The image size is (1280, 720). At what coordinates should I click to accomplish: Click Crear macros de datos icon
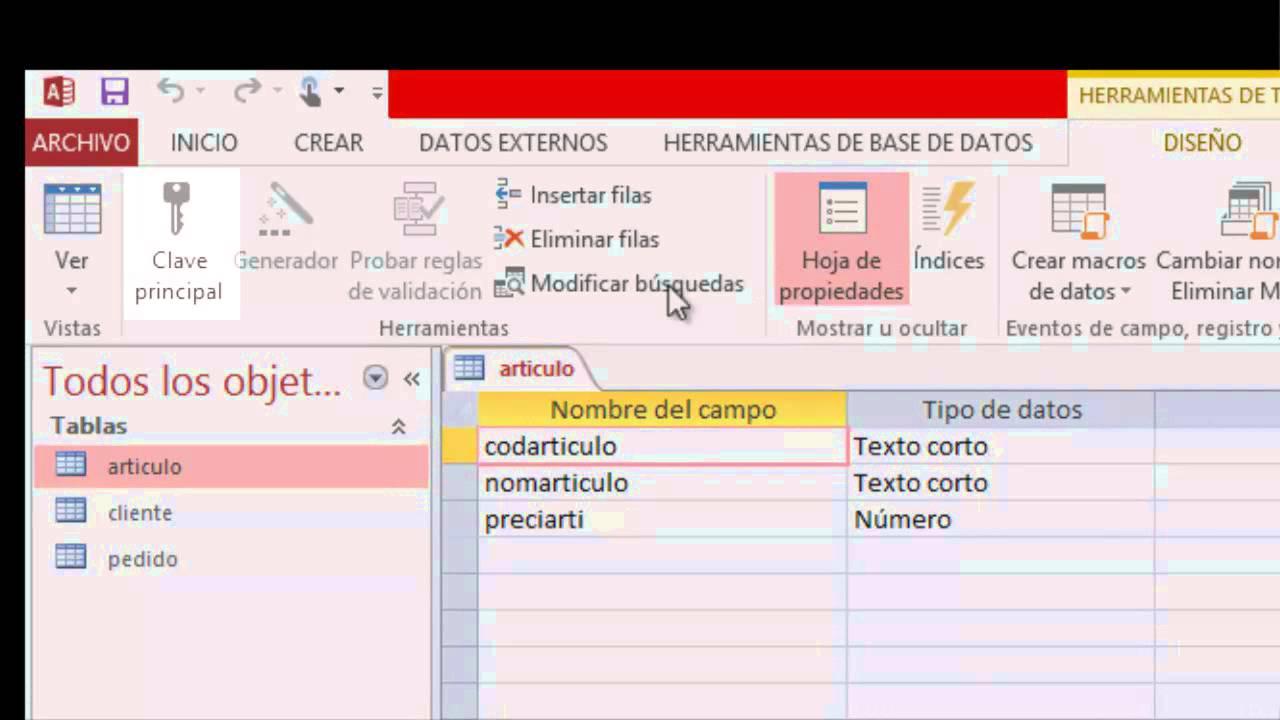click(1078, 209)
